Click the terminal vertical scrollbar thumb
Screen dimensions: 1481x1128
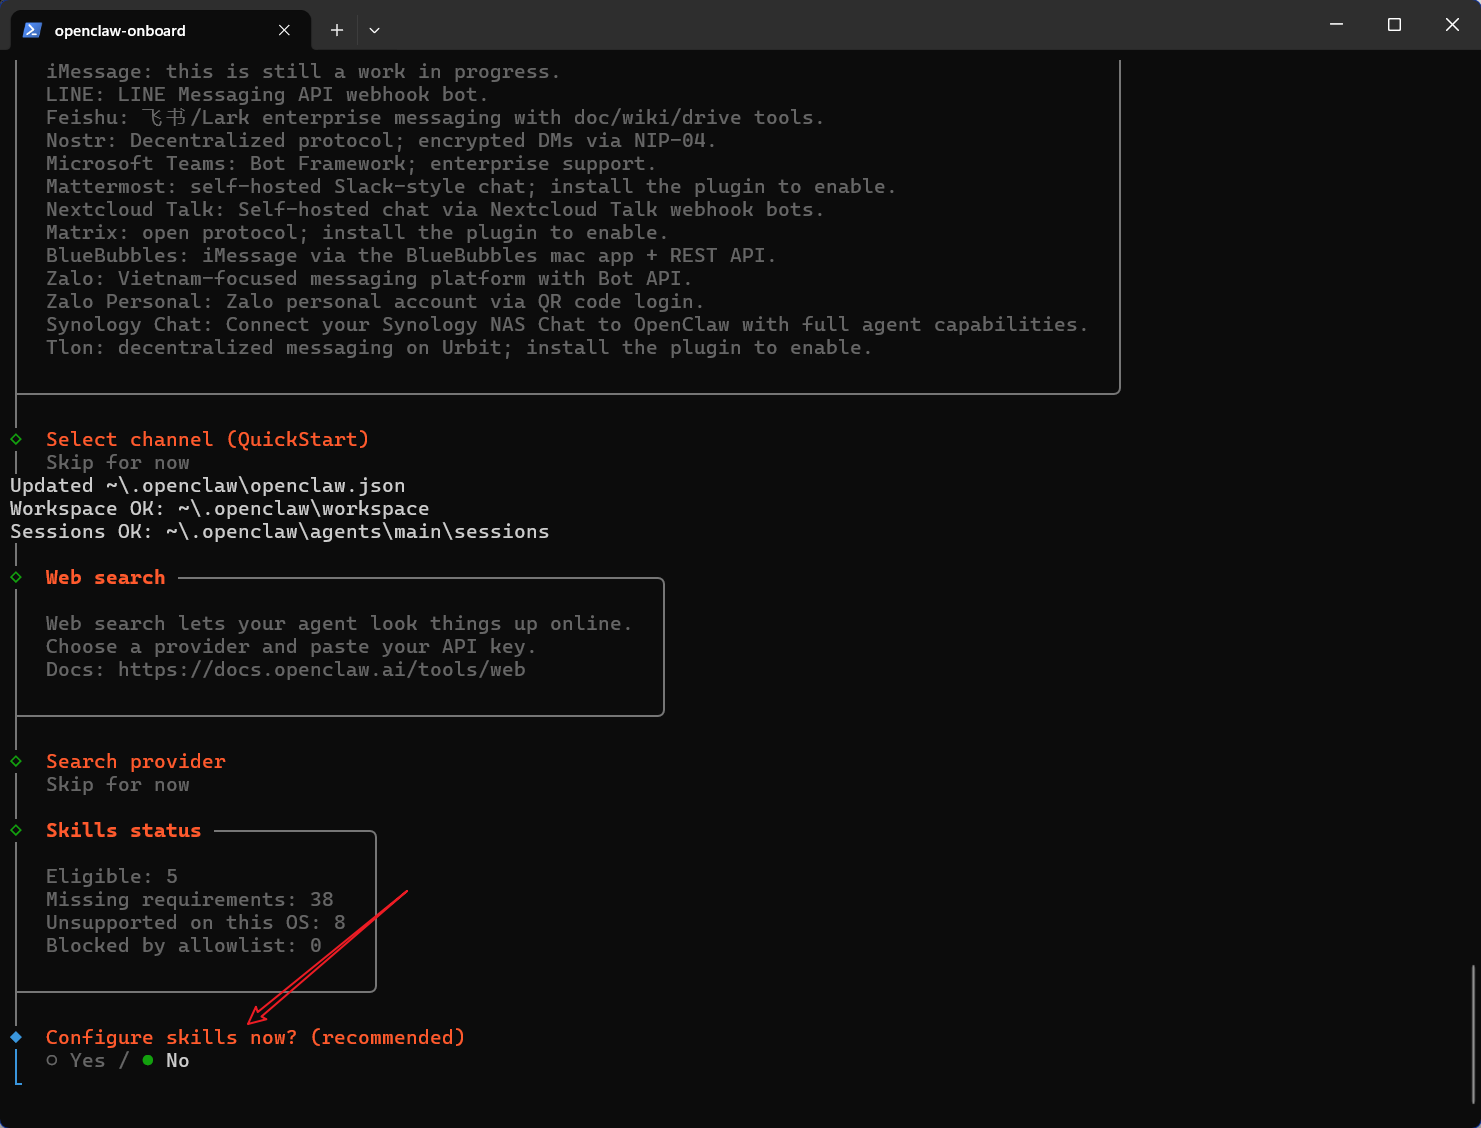pyautogui.click(x=1473, y=1033)
